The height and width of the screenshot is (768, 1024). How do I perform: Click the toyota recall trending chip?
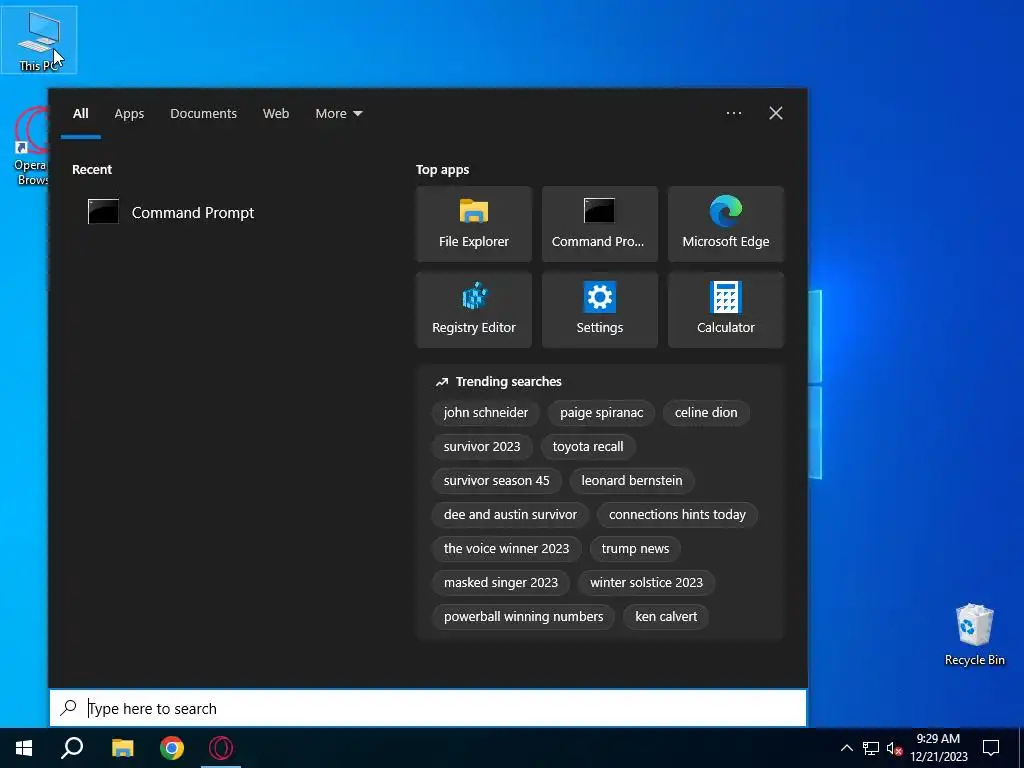pyautogui.click(x=588, y=447)
